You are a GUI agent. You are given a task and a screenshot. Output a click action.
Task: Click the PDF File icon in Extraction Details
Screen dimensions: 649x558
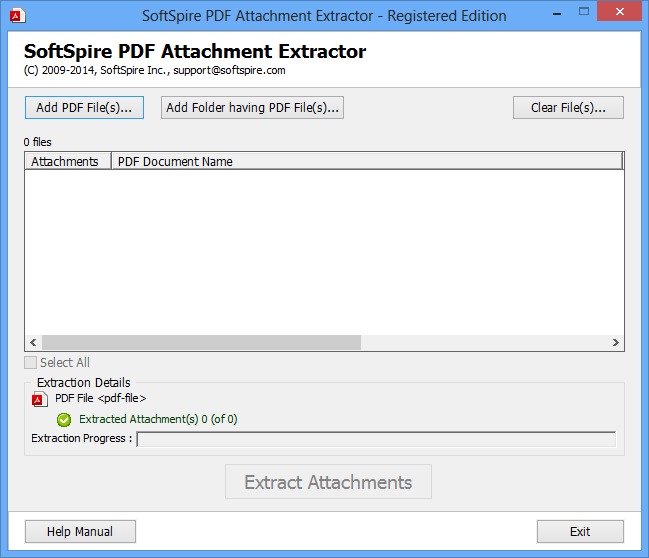point(39,399)
